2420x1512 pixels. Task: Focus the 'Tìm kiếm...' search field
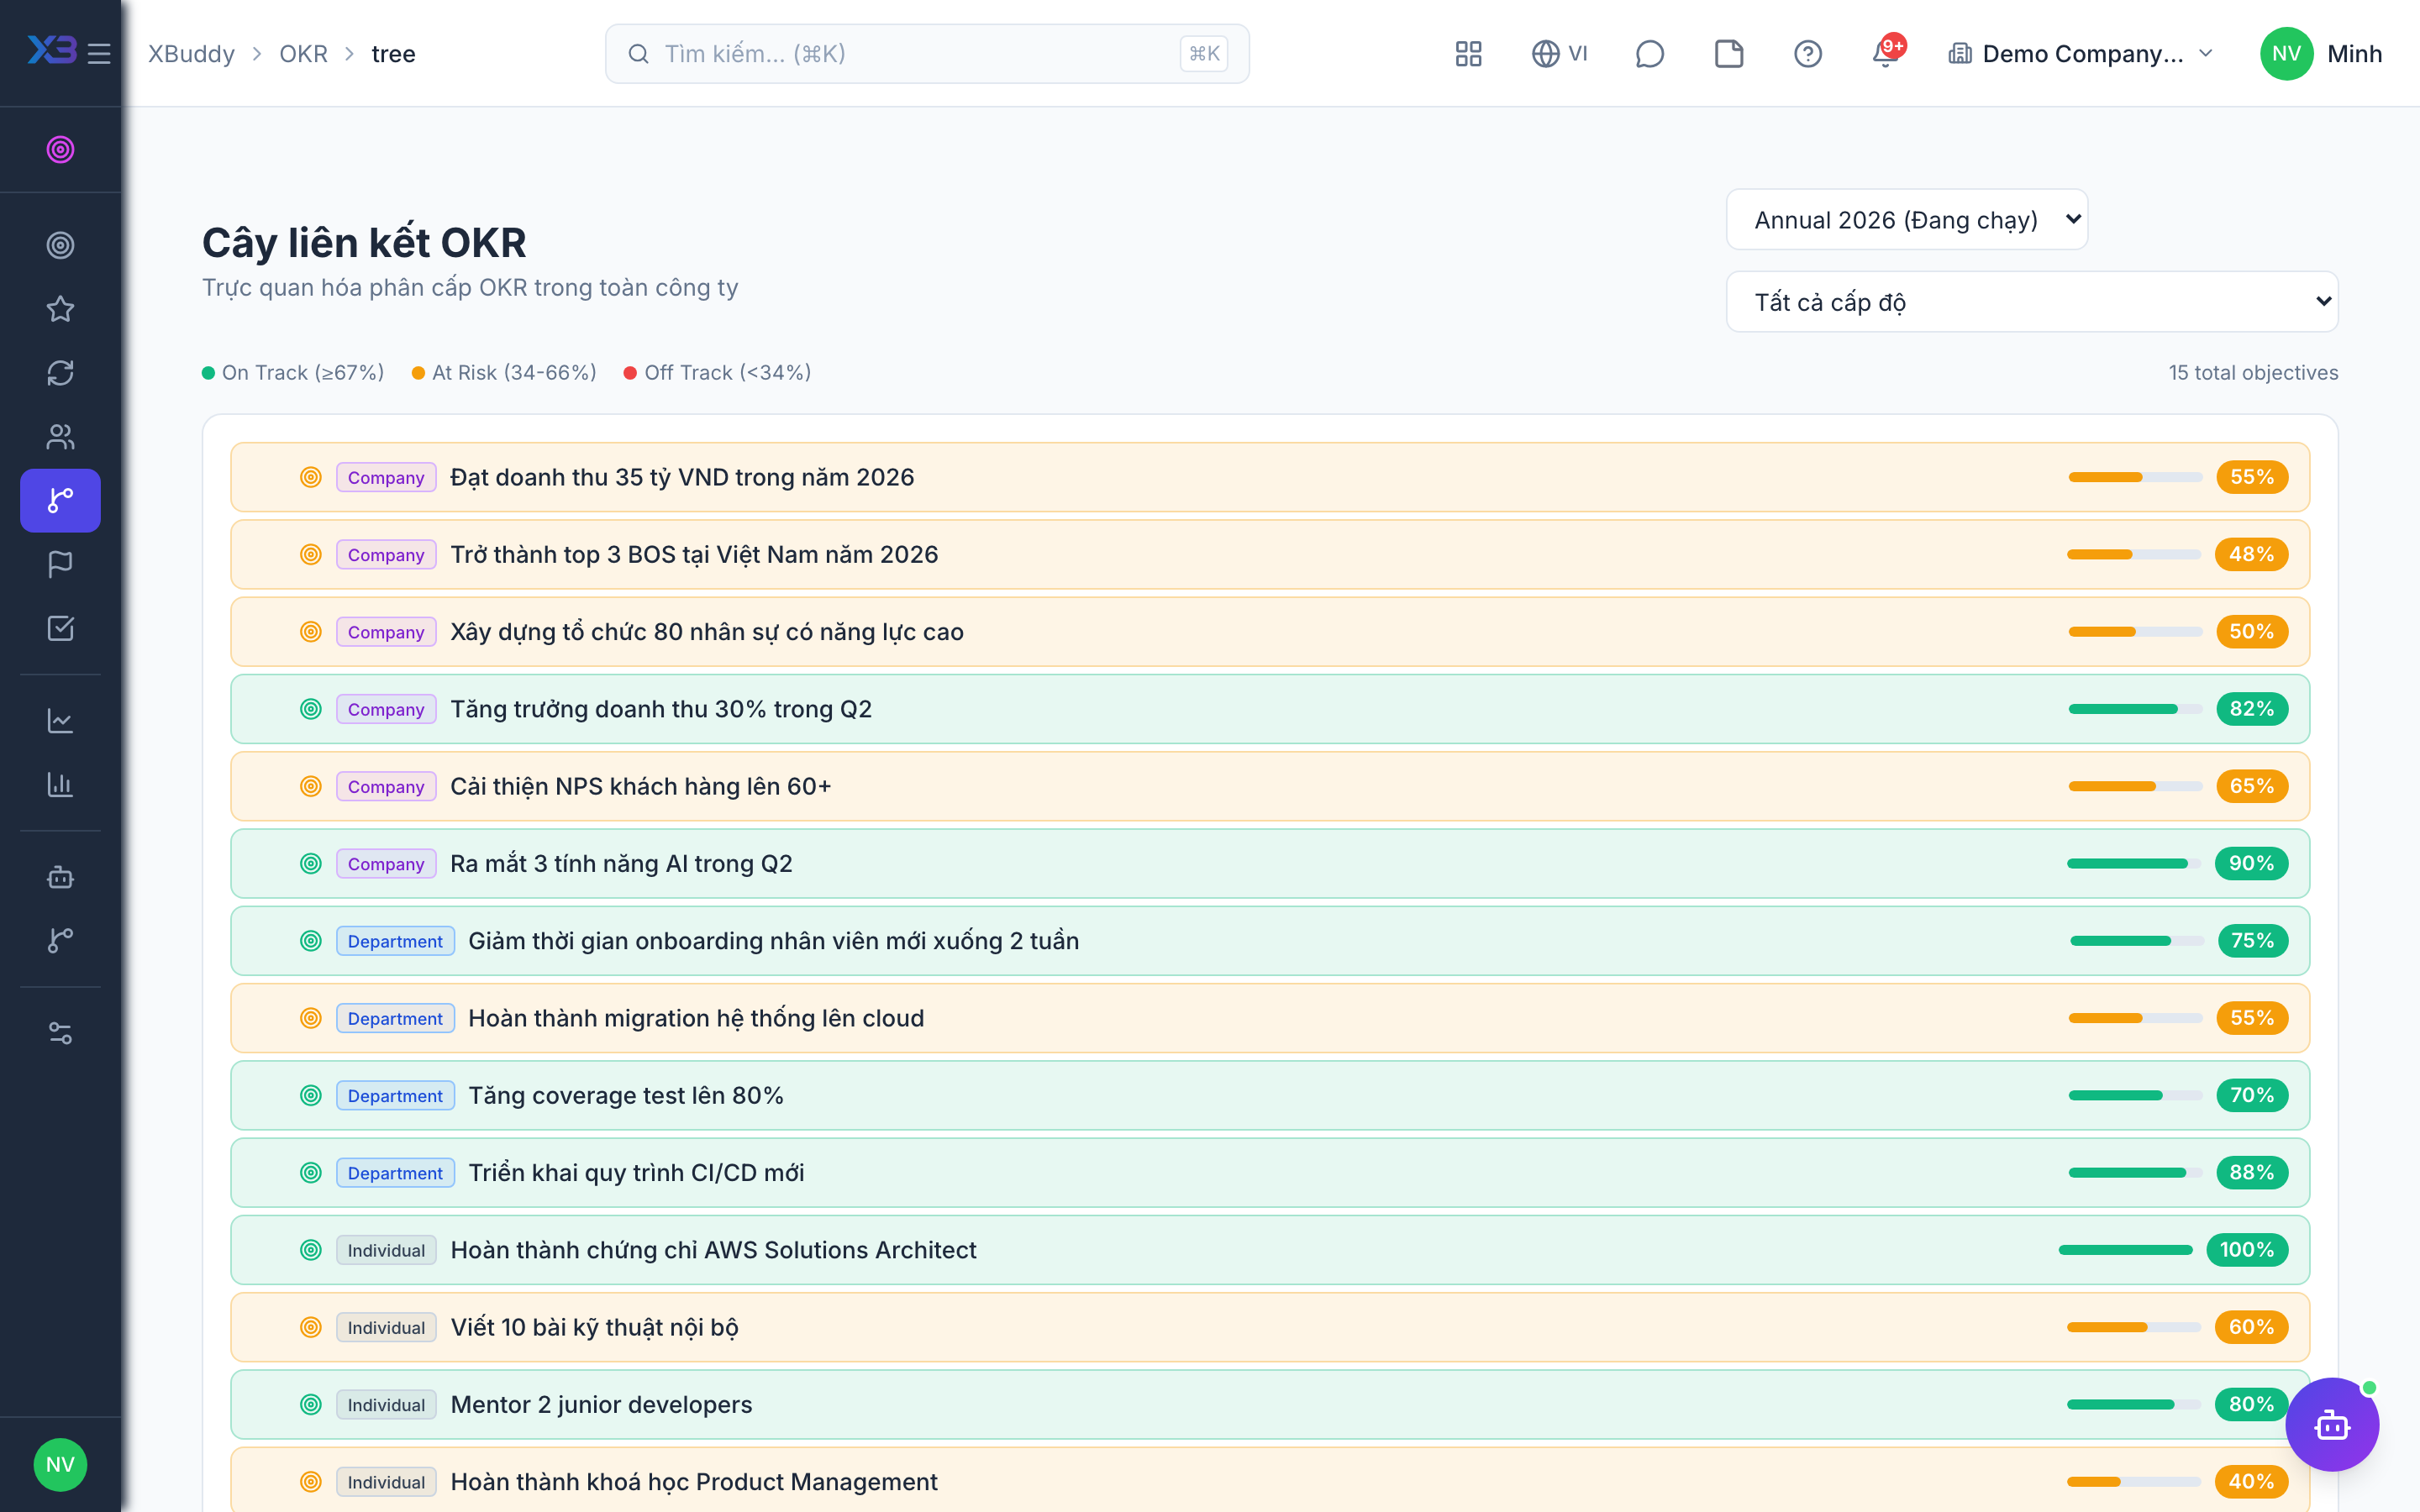pos(926,53)
